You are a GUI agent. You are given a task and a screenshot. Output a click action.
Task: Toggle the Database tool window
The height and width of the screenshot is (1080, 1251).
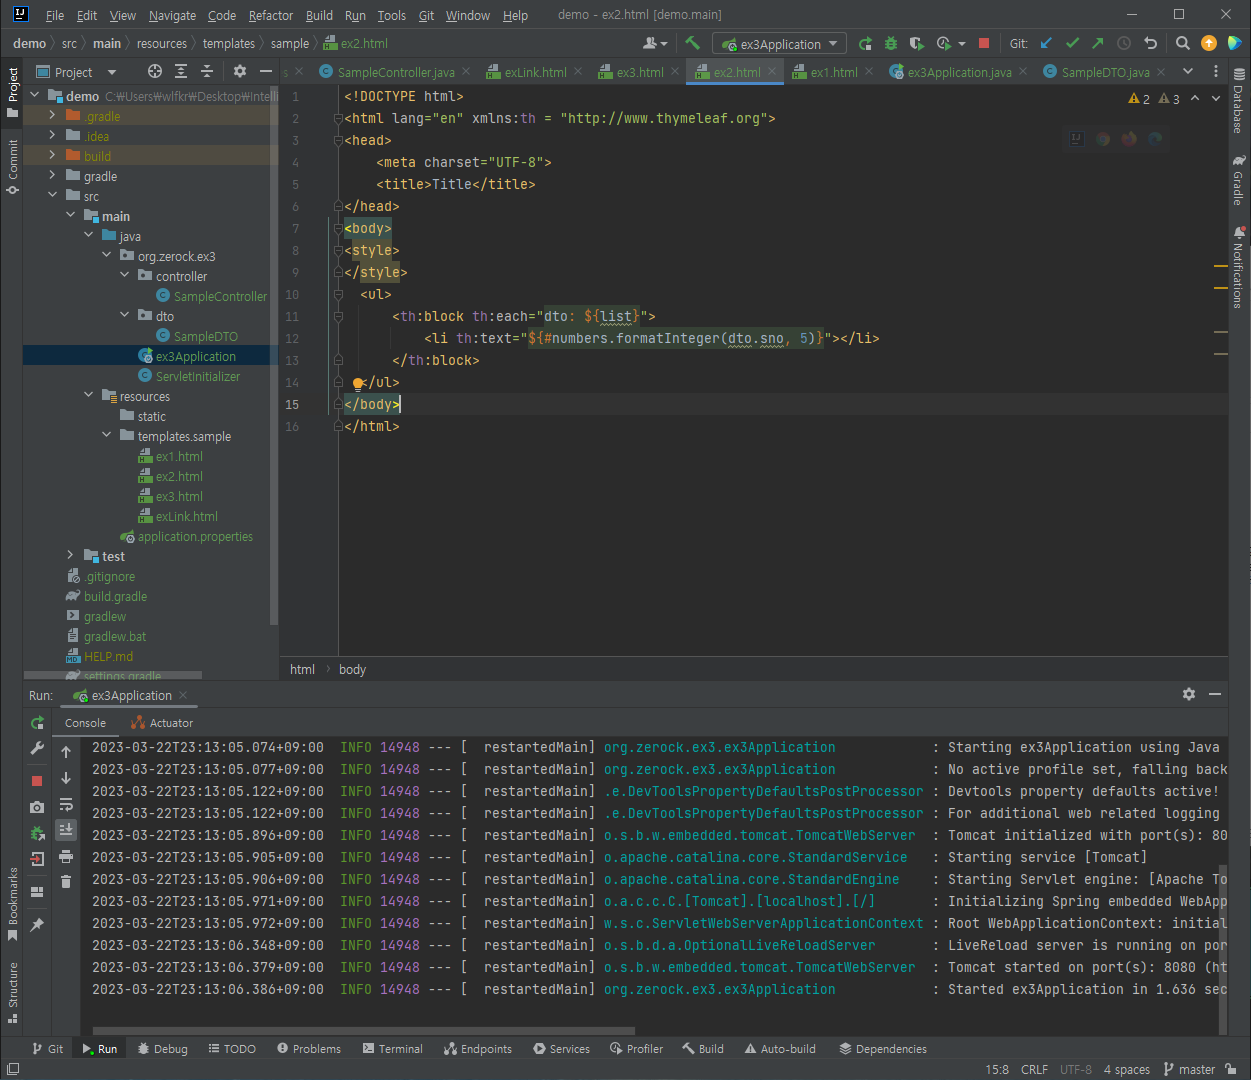(1239, 101)
